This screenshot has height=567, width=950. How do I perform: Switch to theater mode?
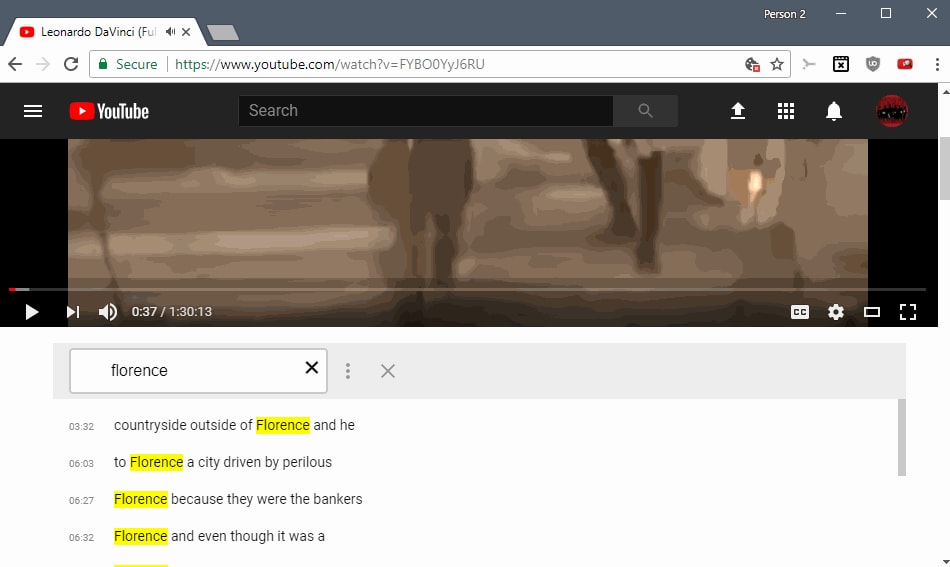click(871, 312)
